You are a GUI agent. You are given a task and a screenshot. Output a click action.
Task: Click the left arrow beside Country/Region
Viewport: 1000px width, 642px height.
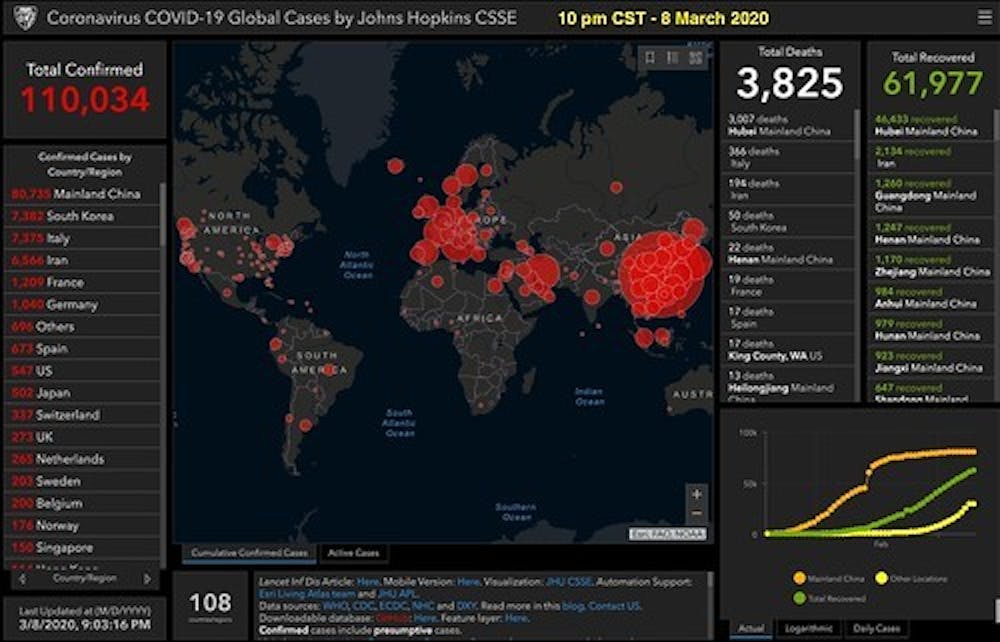click(21, 578)
